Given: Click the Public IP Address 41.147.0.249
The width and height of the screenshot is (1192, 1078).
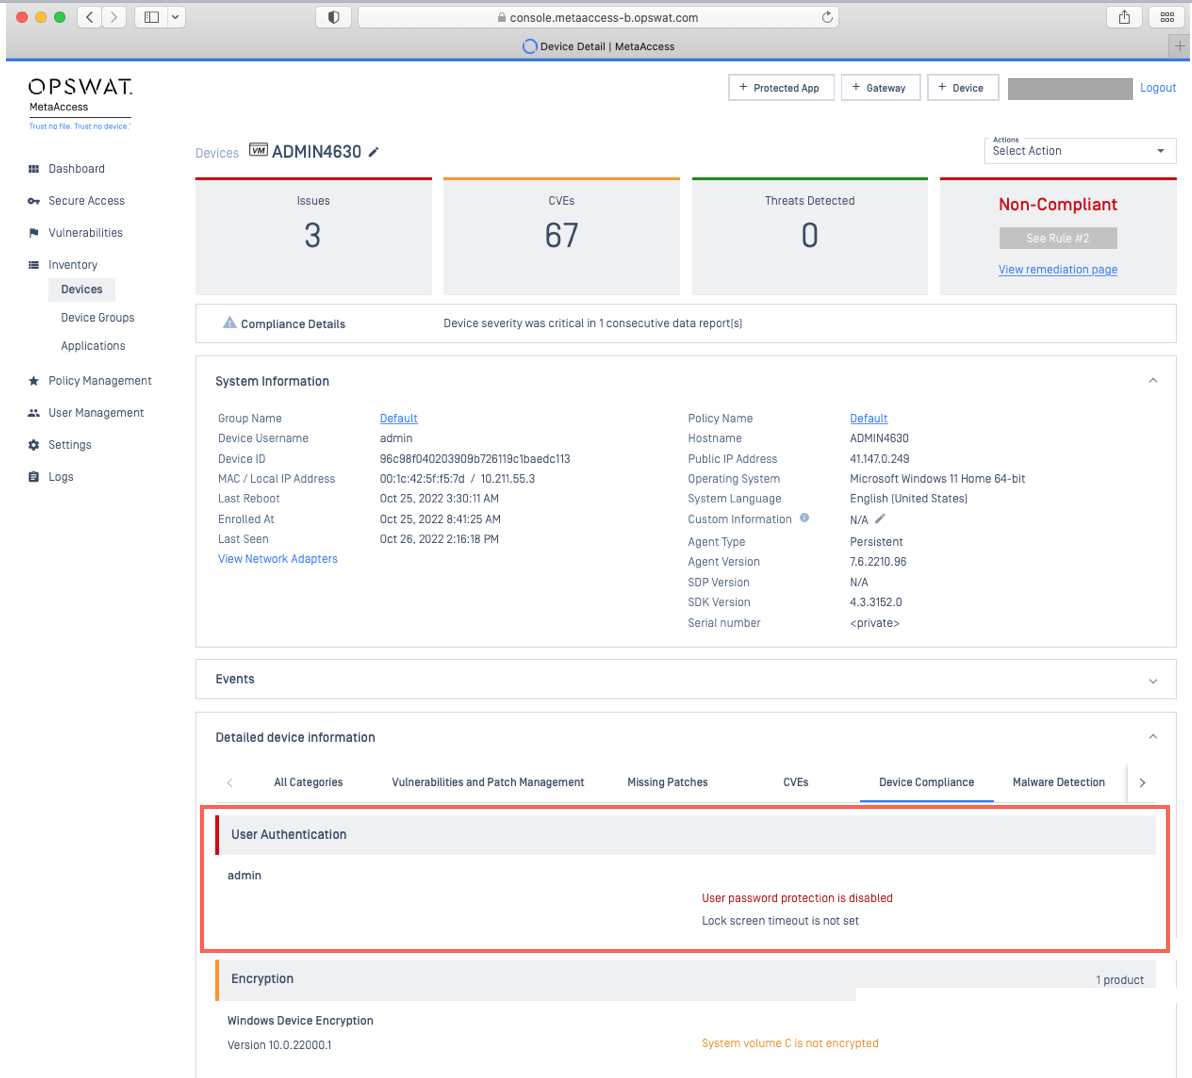Looking at the screenshot, I should [879, 459].
